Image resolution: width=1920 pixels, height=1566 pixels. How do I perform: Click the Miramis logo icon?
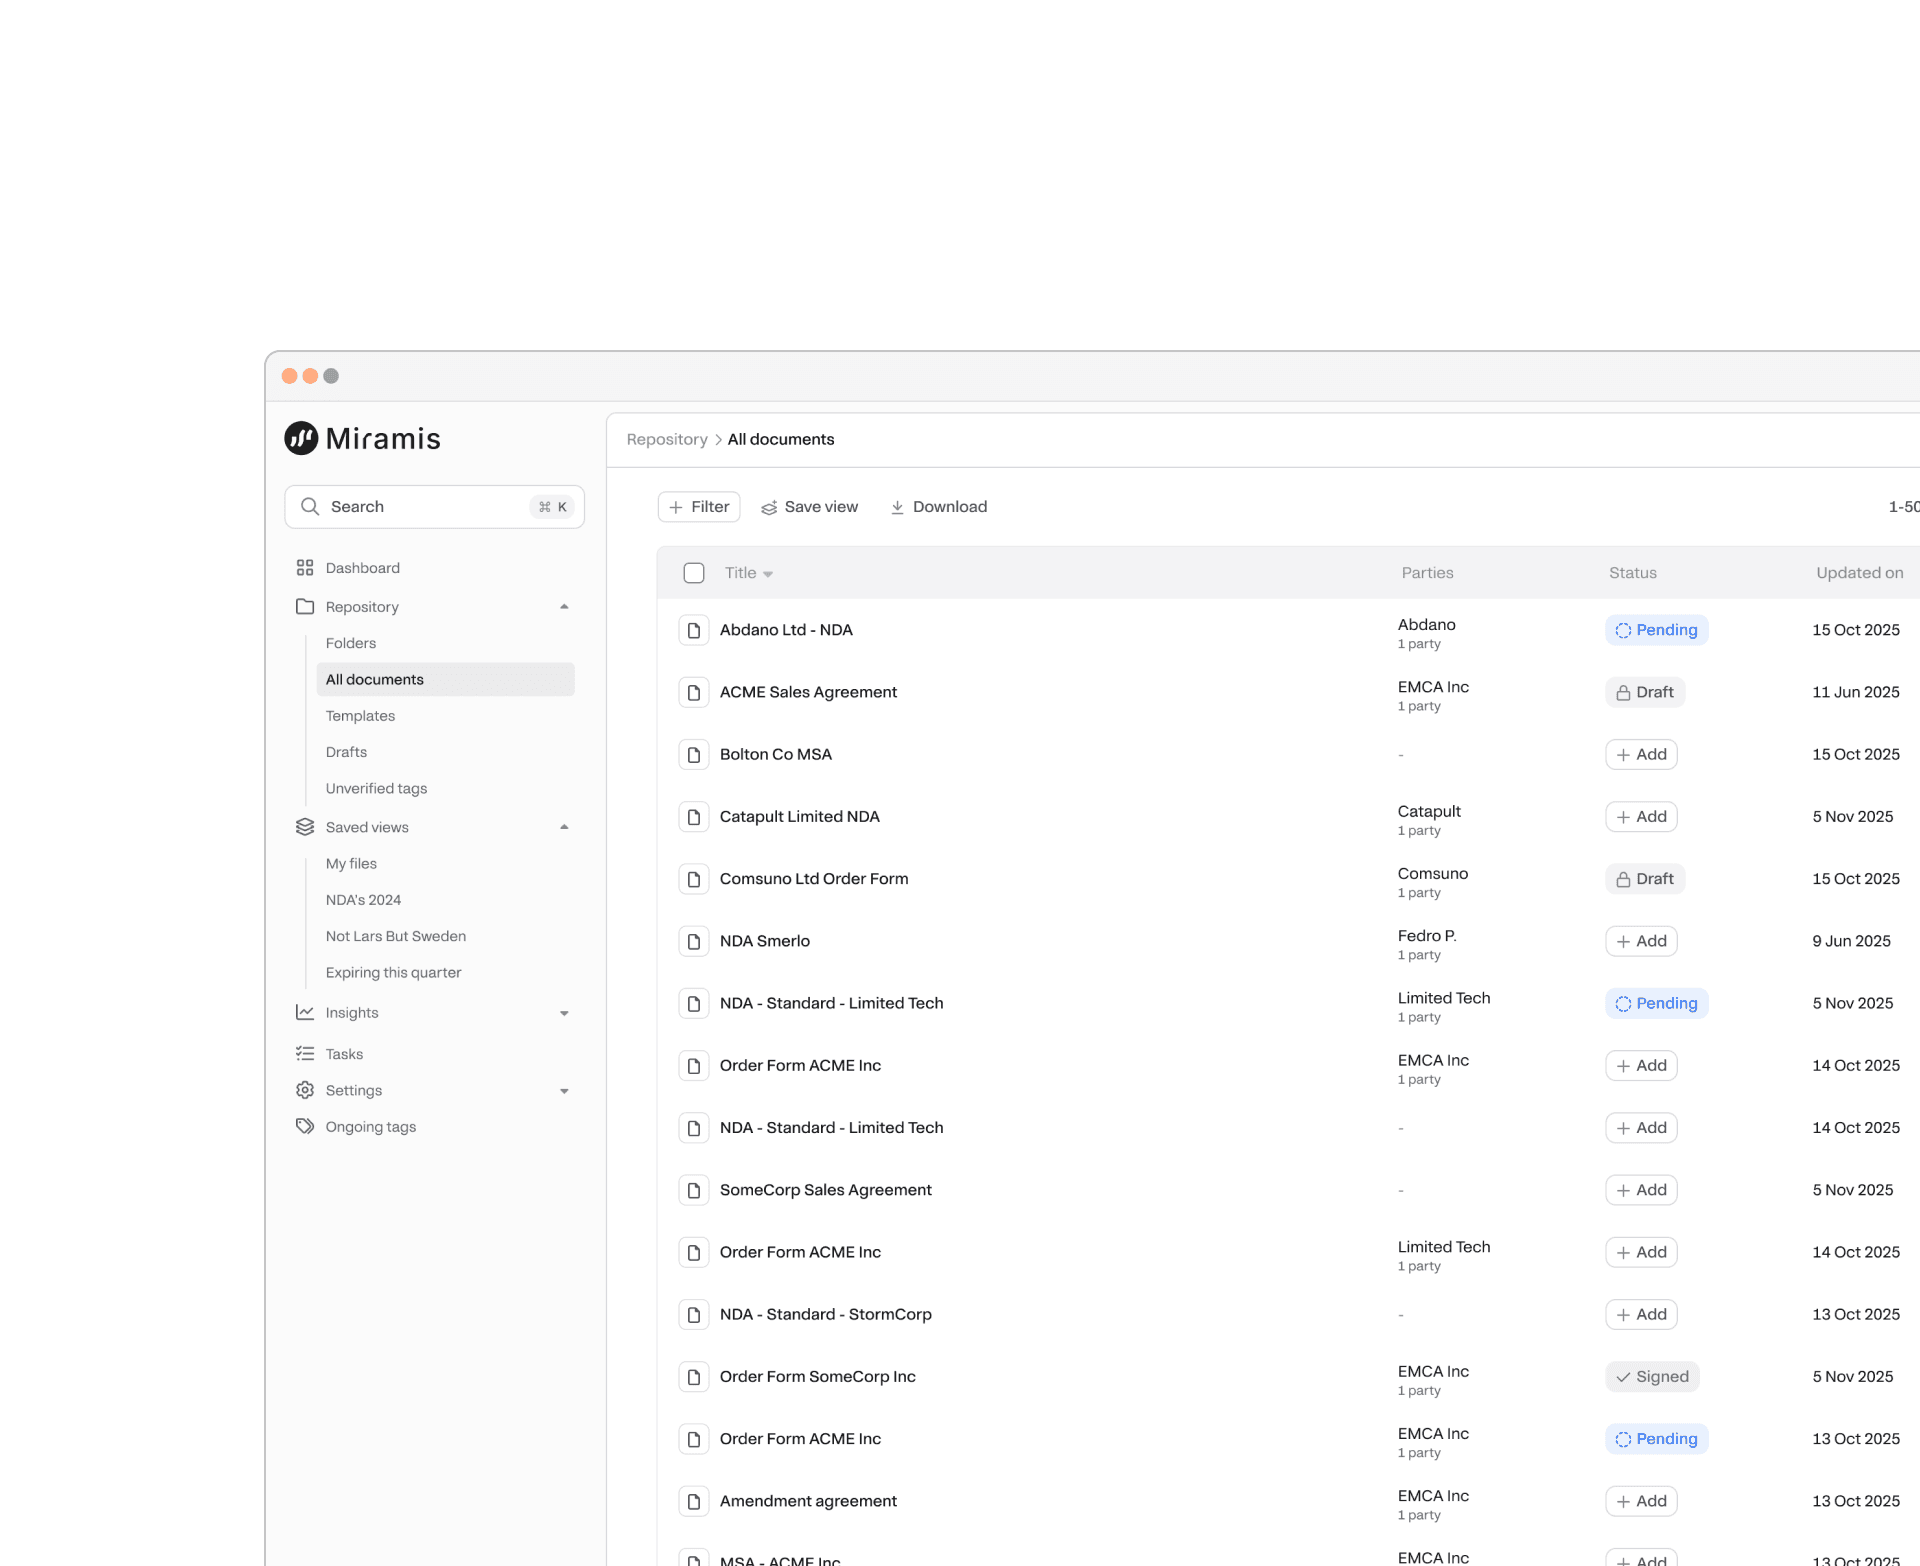point(301,438)
